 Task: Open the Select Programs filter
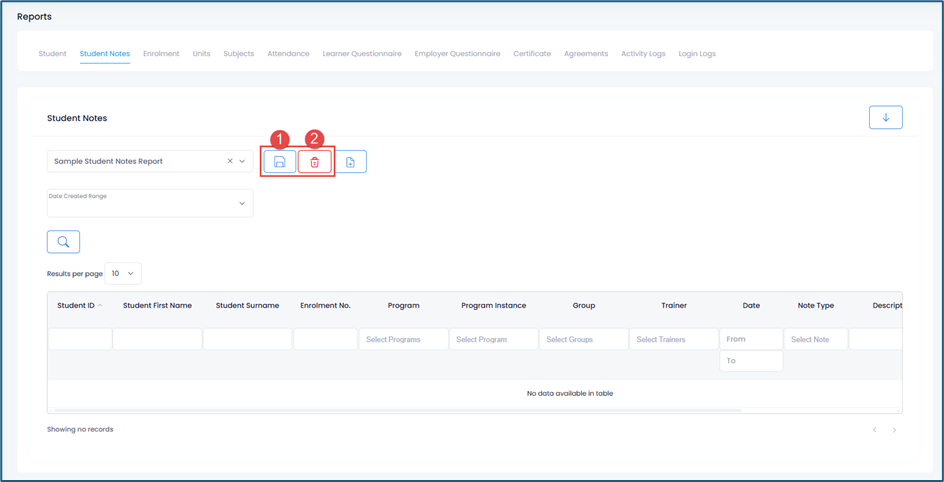[403, 340]
